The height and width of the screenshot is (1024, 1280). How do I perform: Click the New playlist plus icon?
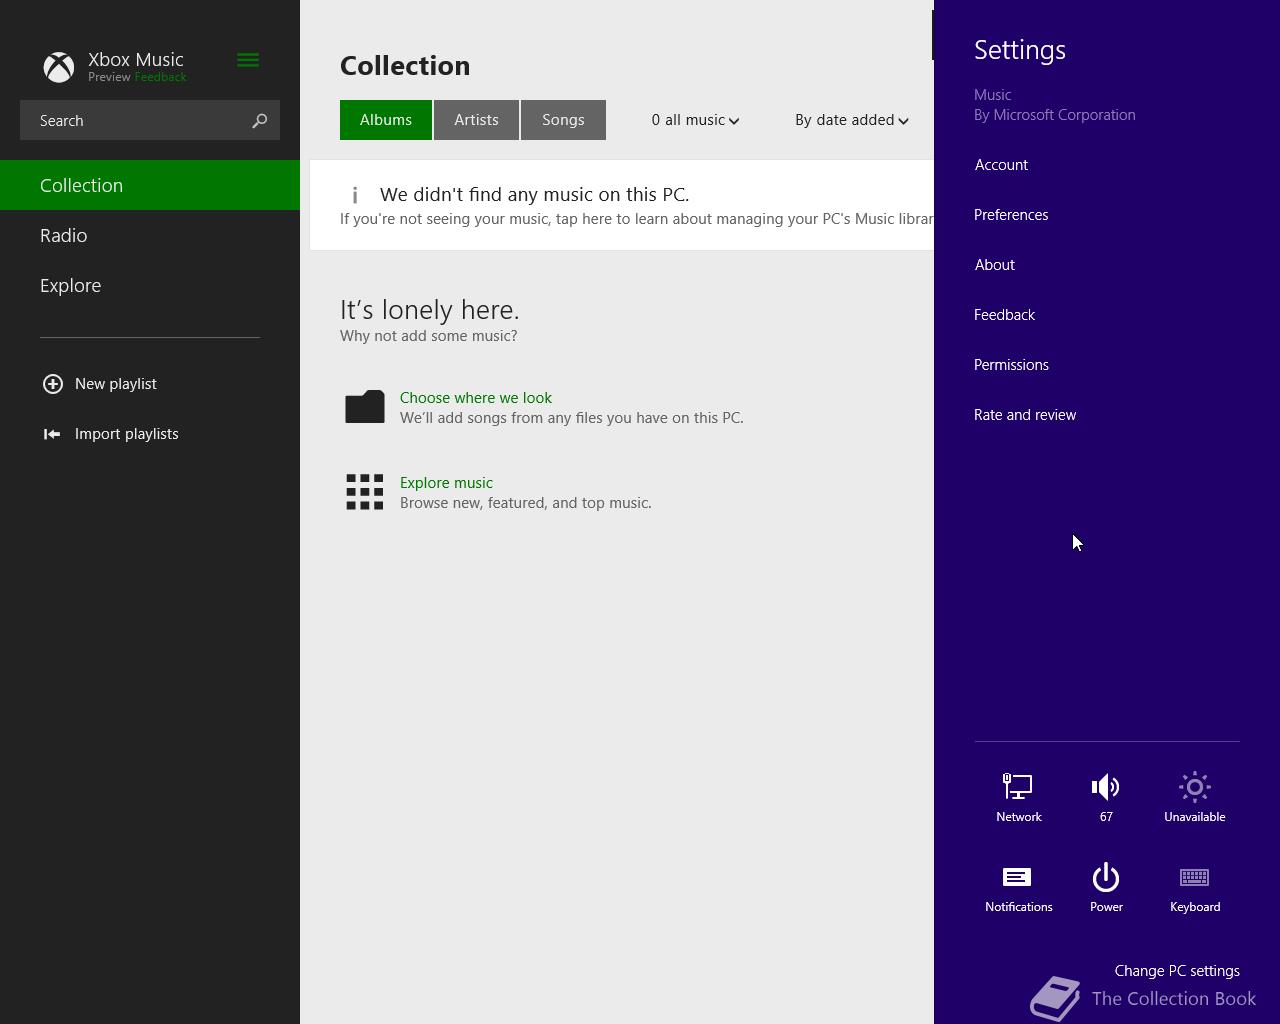(x=53, y=384)
